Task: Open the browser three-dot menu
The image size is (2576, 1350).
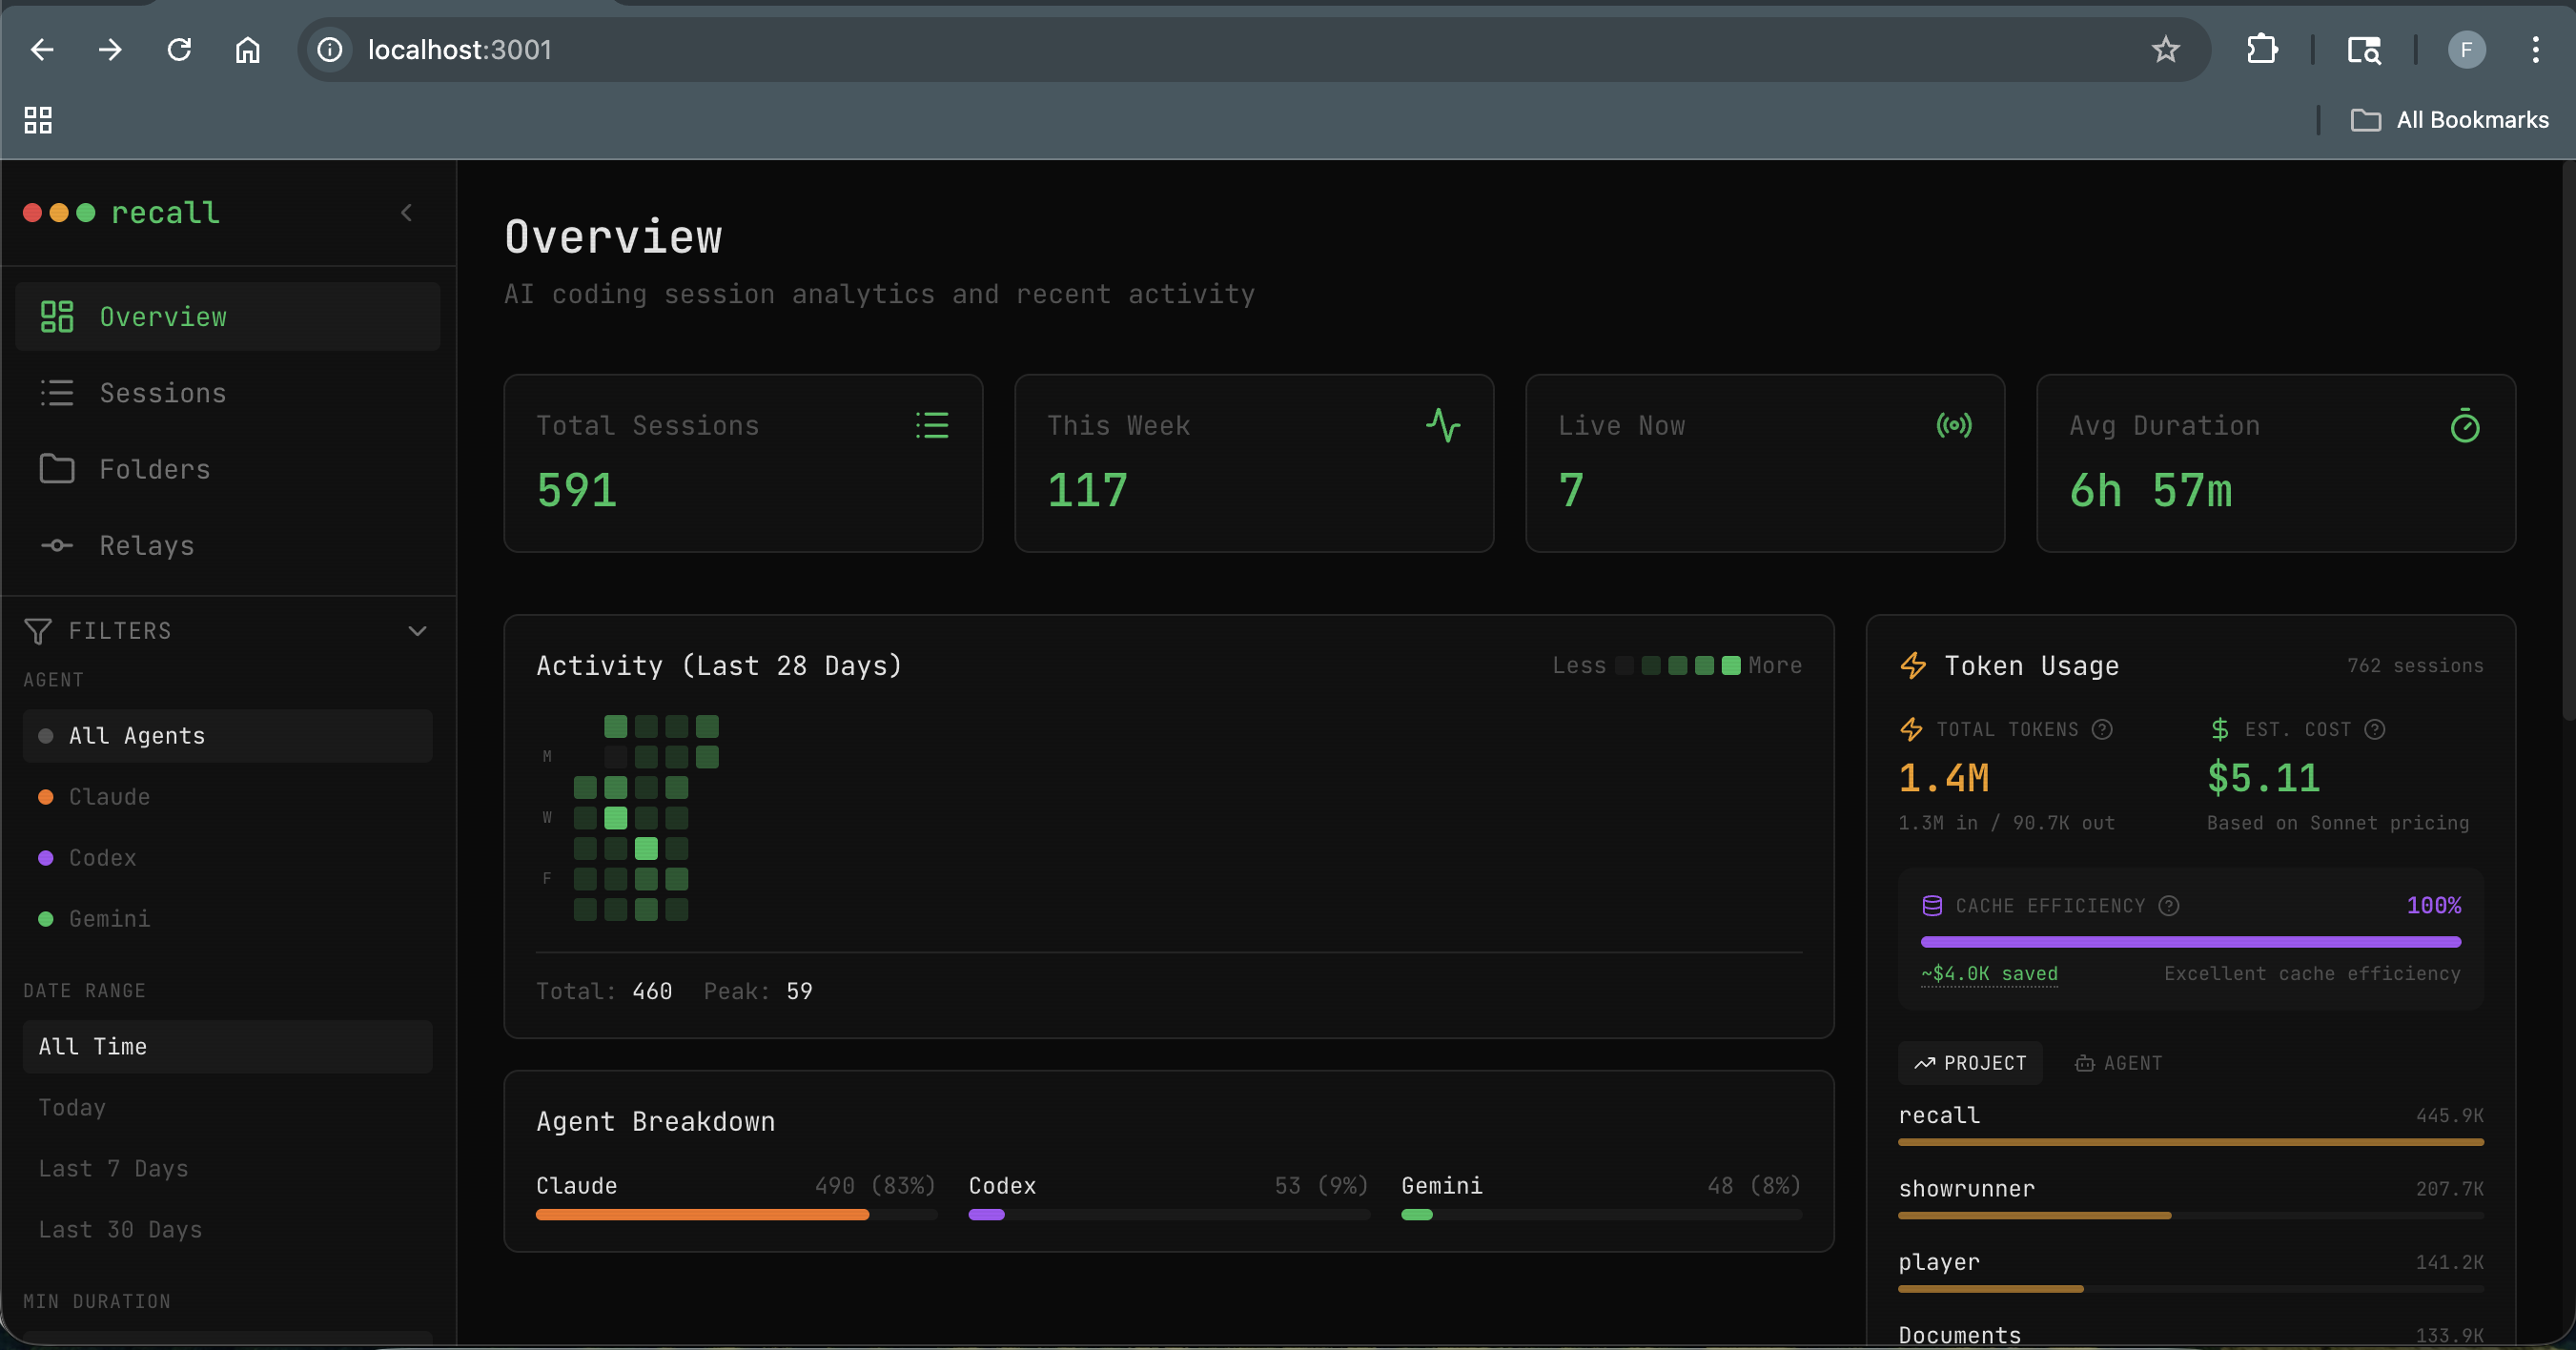Action: click(2537, 50)
